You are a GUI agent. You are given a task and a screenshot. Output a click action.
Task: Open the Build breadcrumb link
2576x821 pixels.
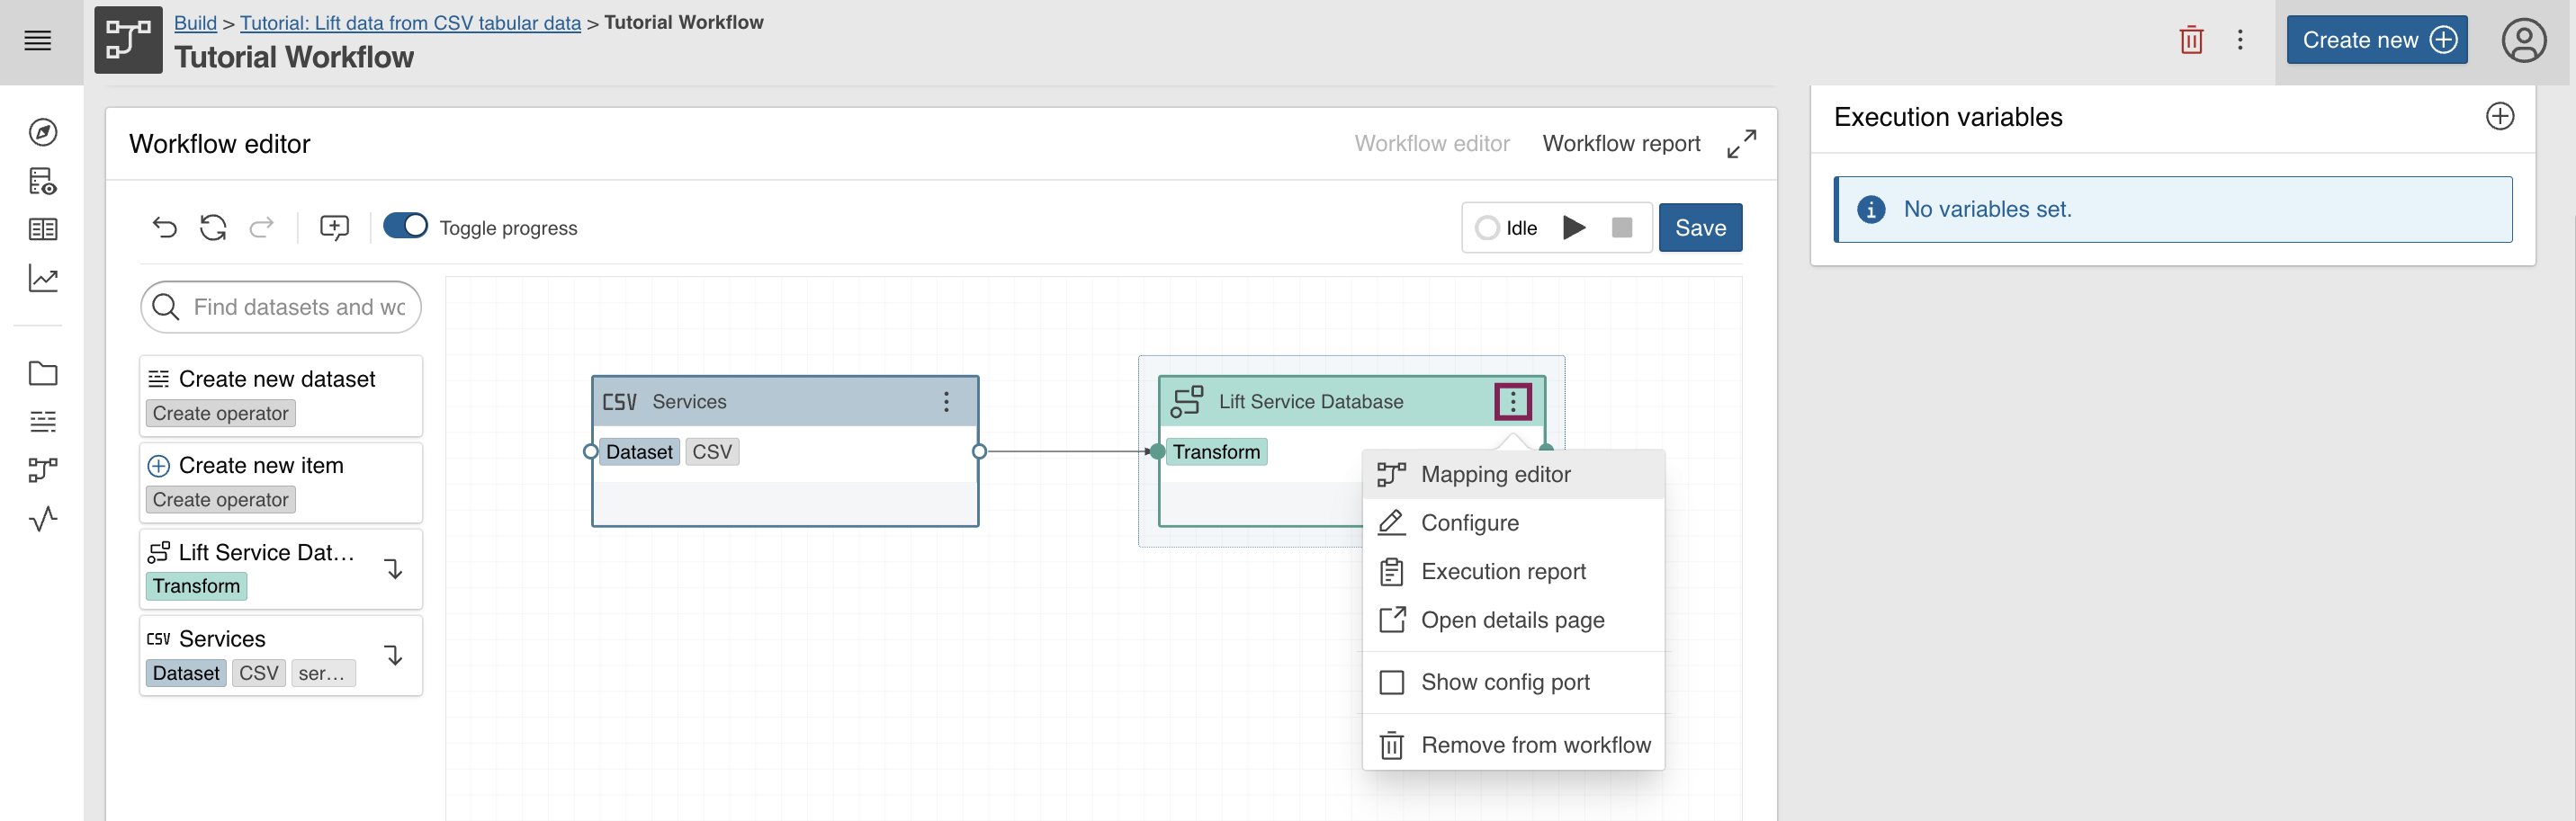click(x=195, y=22)
